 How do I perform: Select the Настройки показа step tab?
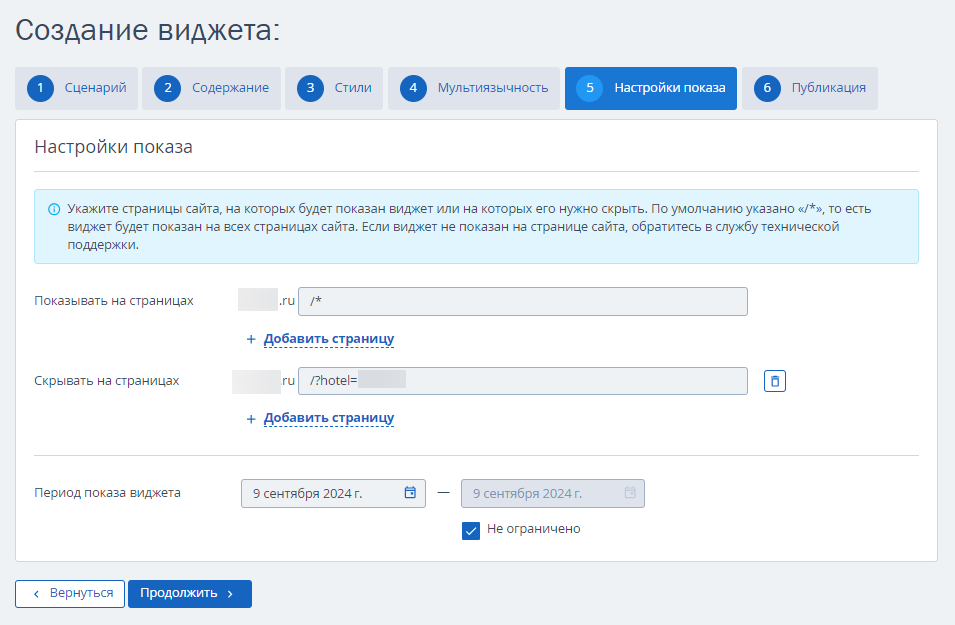tap(650, 88)
